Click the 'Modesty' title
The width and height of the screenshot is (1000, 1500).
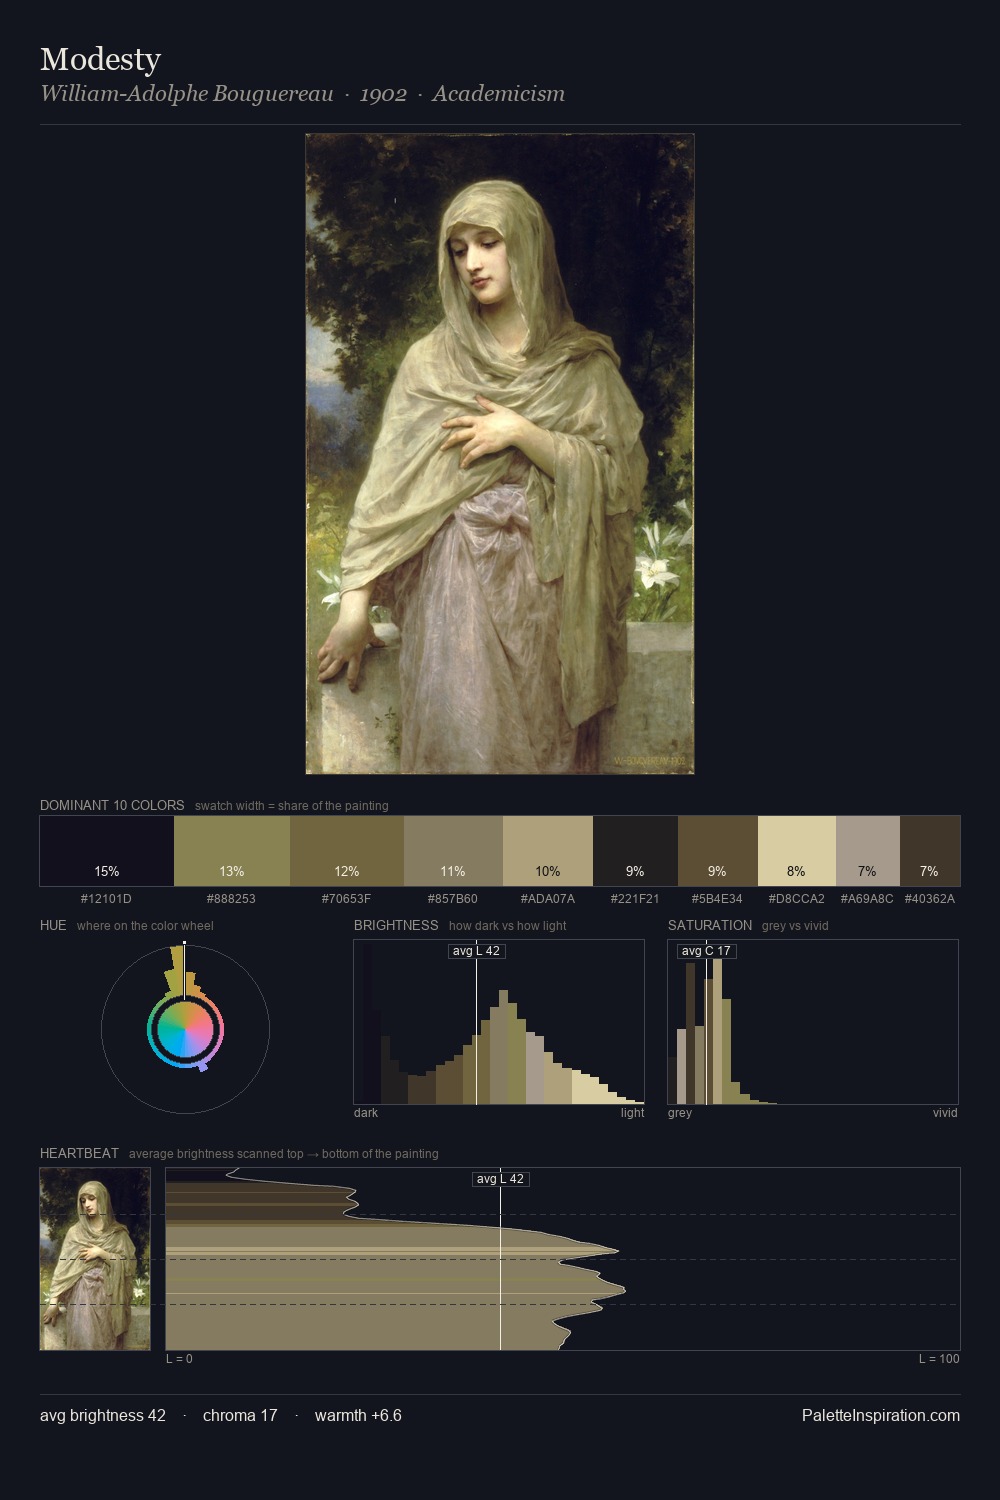100,59
